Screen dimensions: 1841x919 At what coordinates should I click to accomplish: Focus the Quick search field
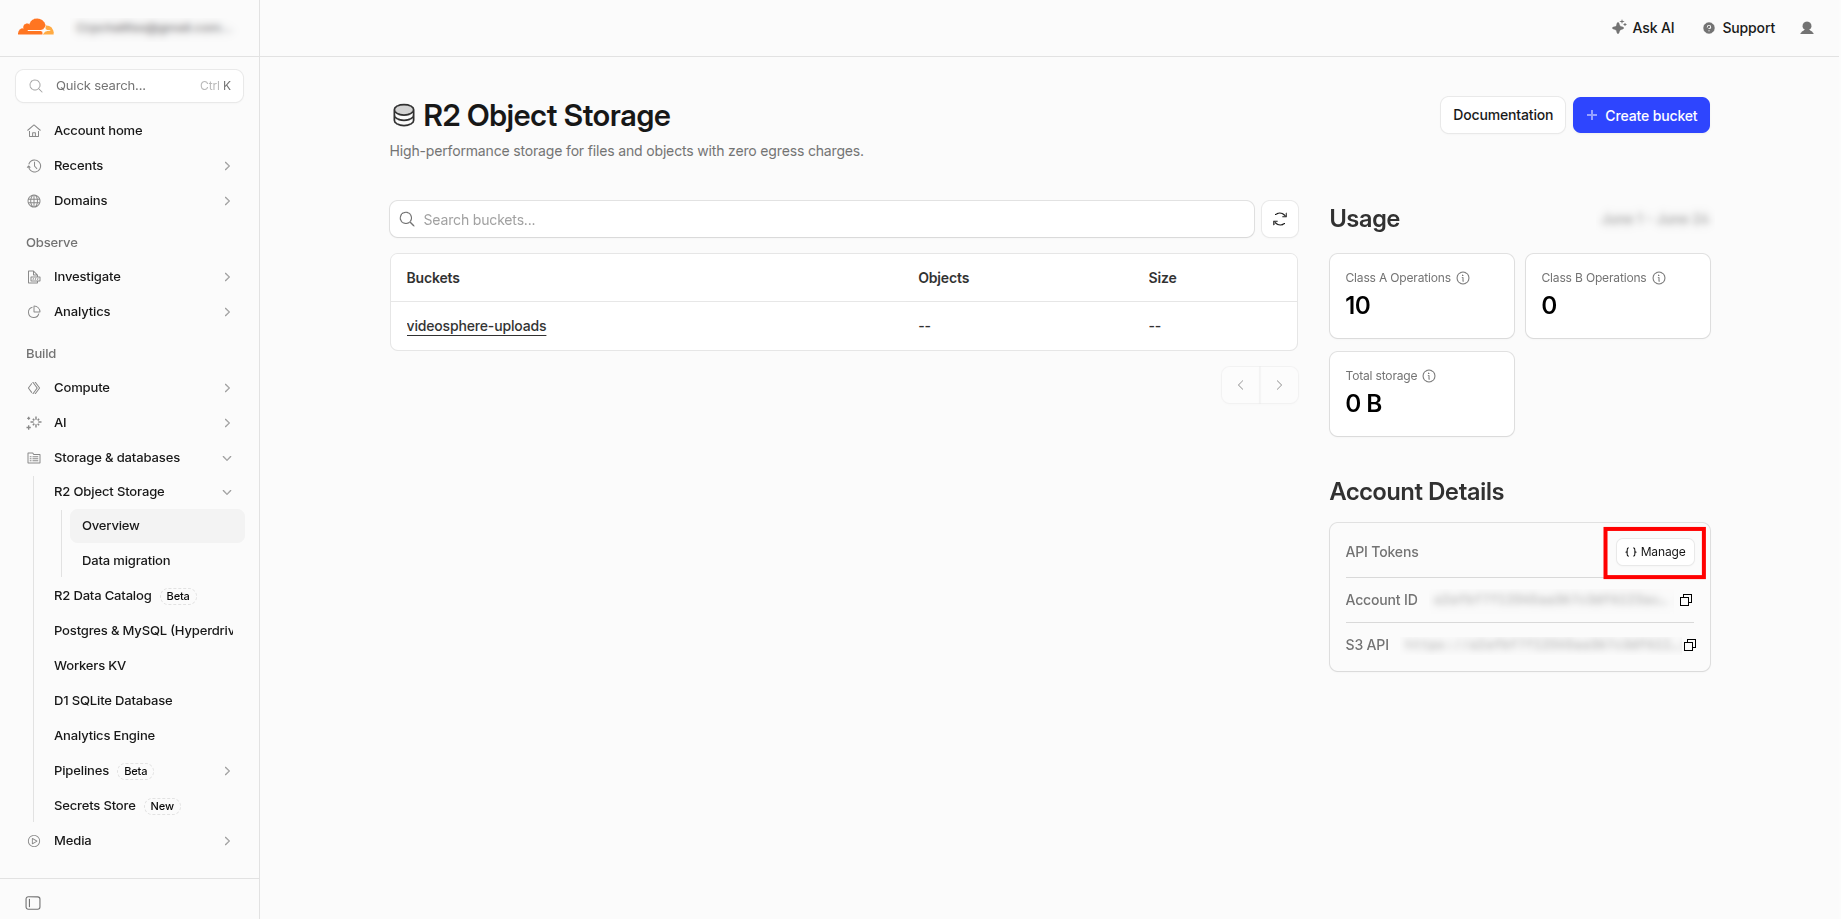[130, 86]
